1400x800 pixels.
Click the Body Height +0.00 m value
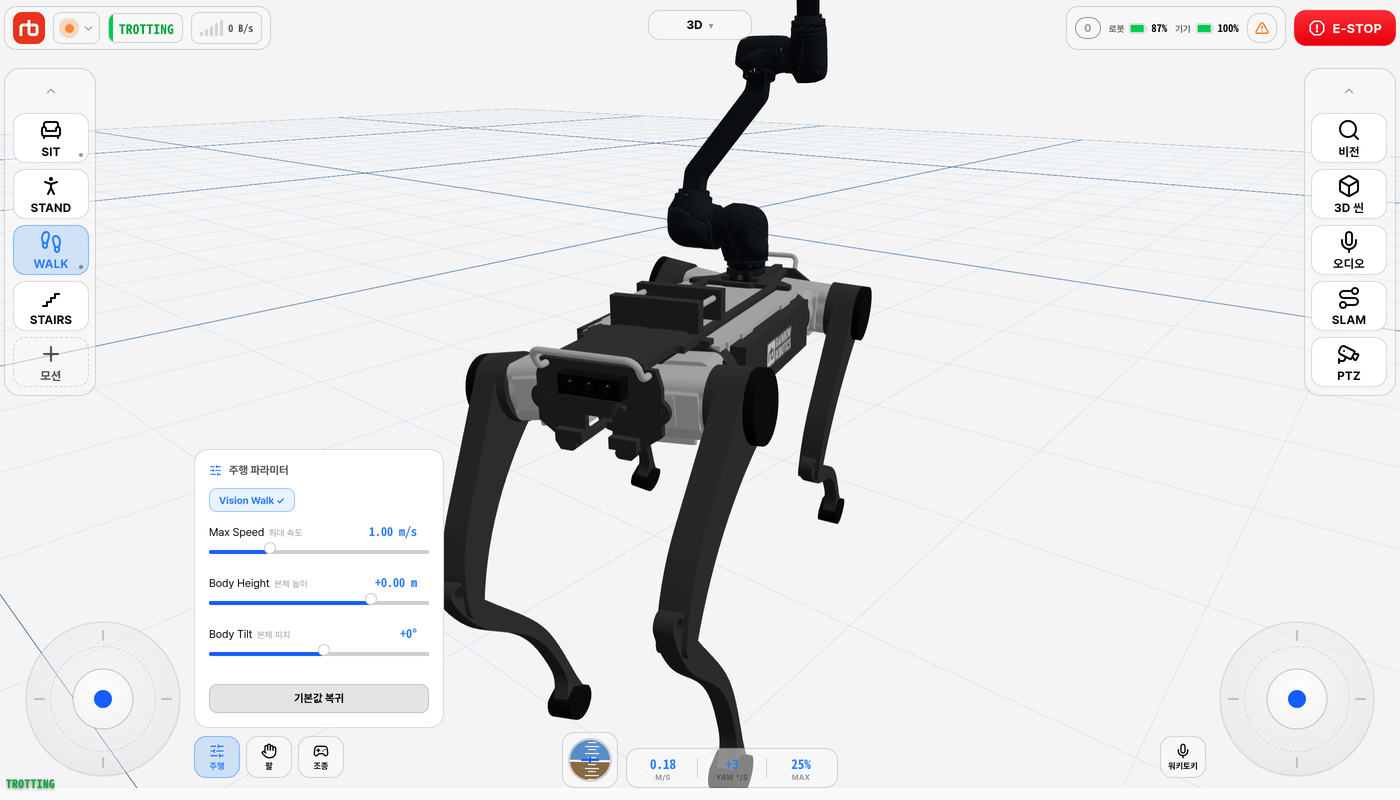pos(396,583)
